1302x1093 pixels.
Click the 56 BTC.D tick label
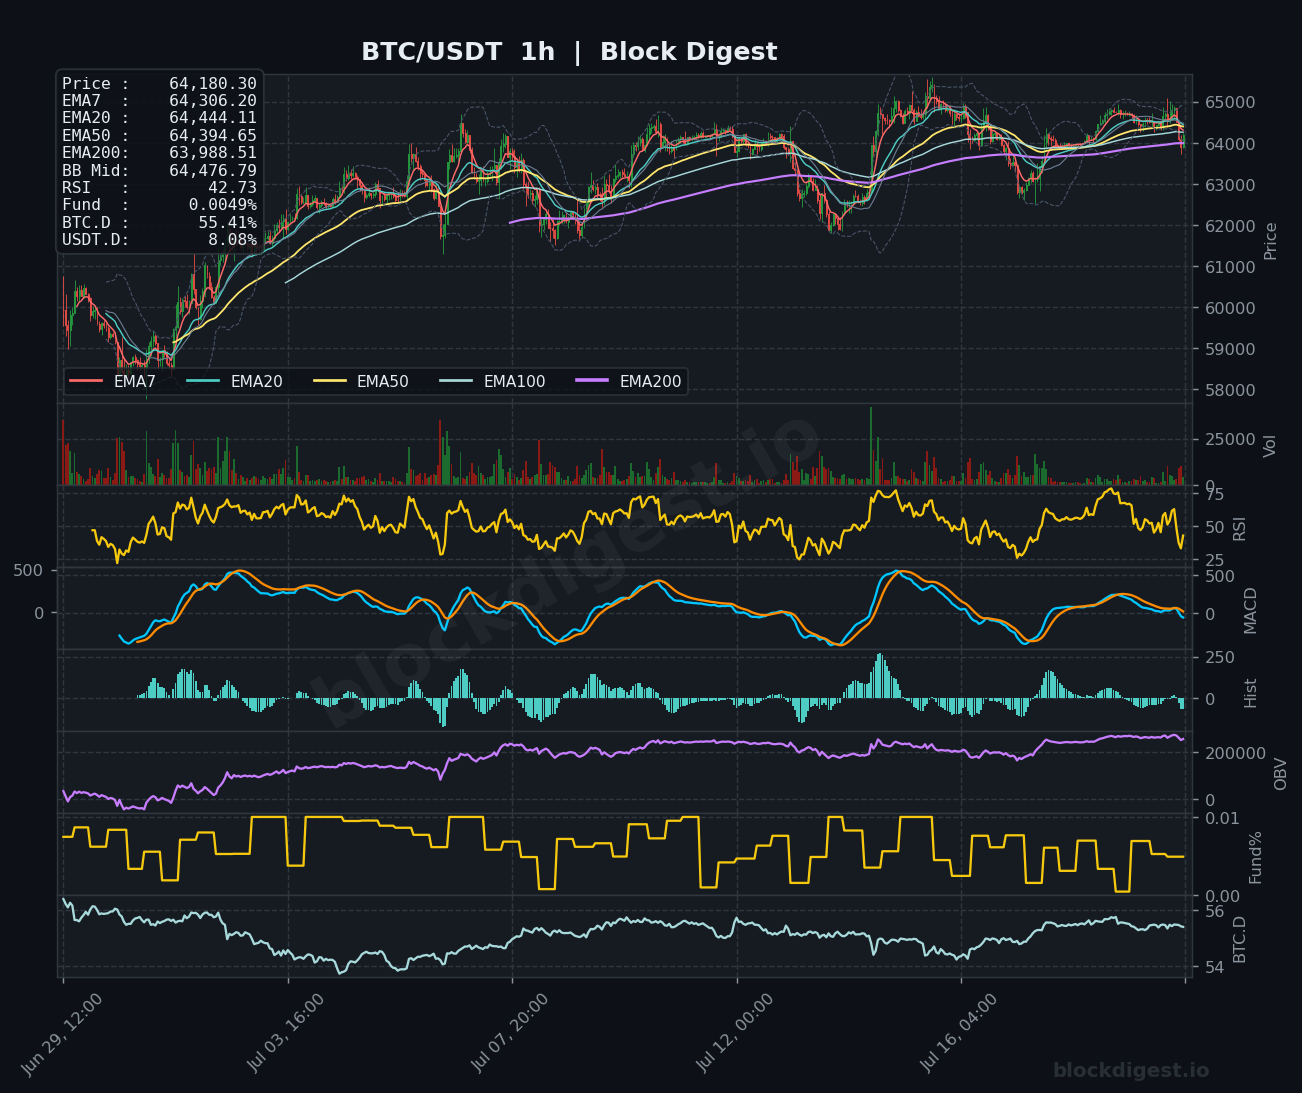click(x=1215, y=911)
